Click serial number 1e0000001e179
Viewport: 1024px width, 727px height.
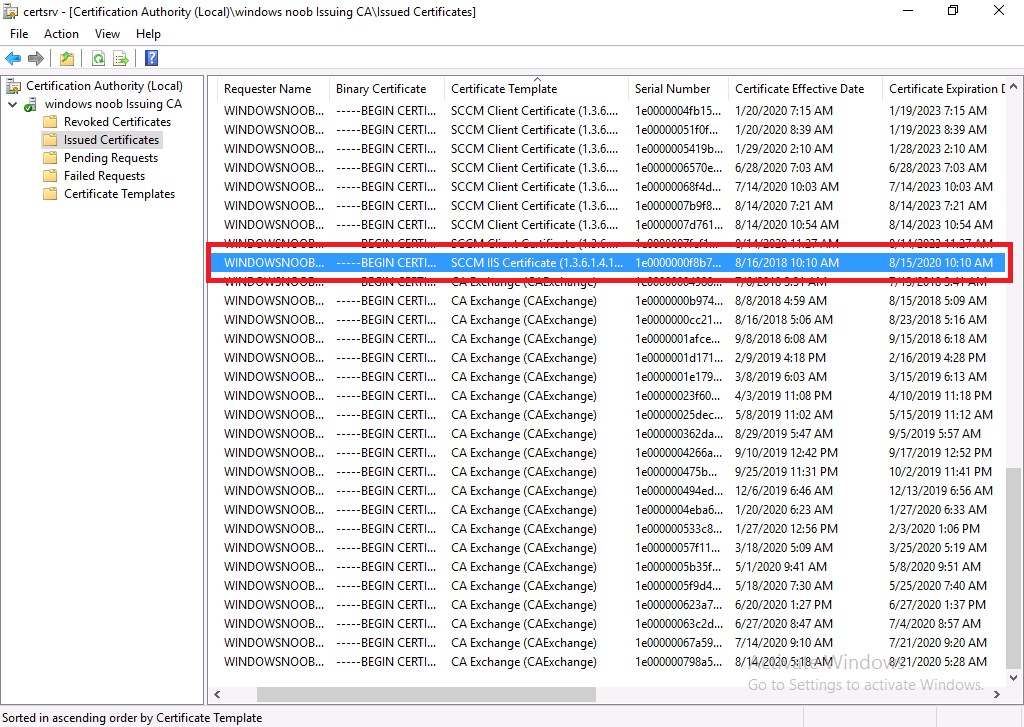[679, 377]
